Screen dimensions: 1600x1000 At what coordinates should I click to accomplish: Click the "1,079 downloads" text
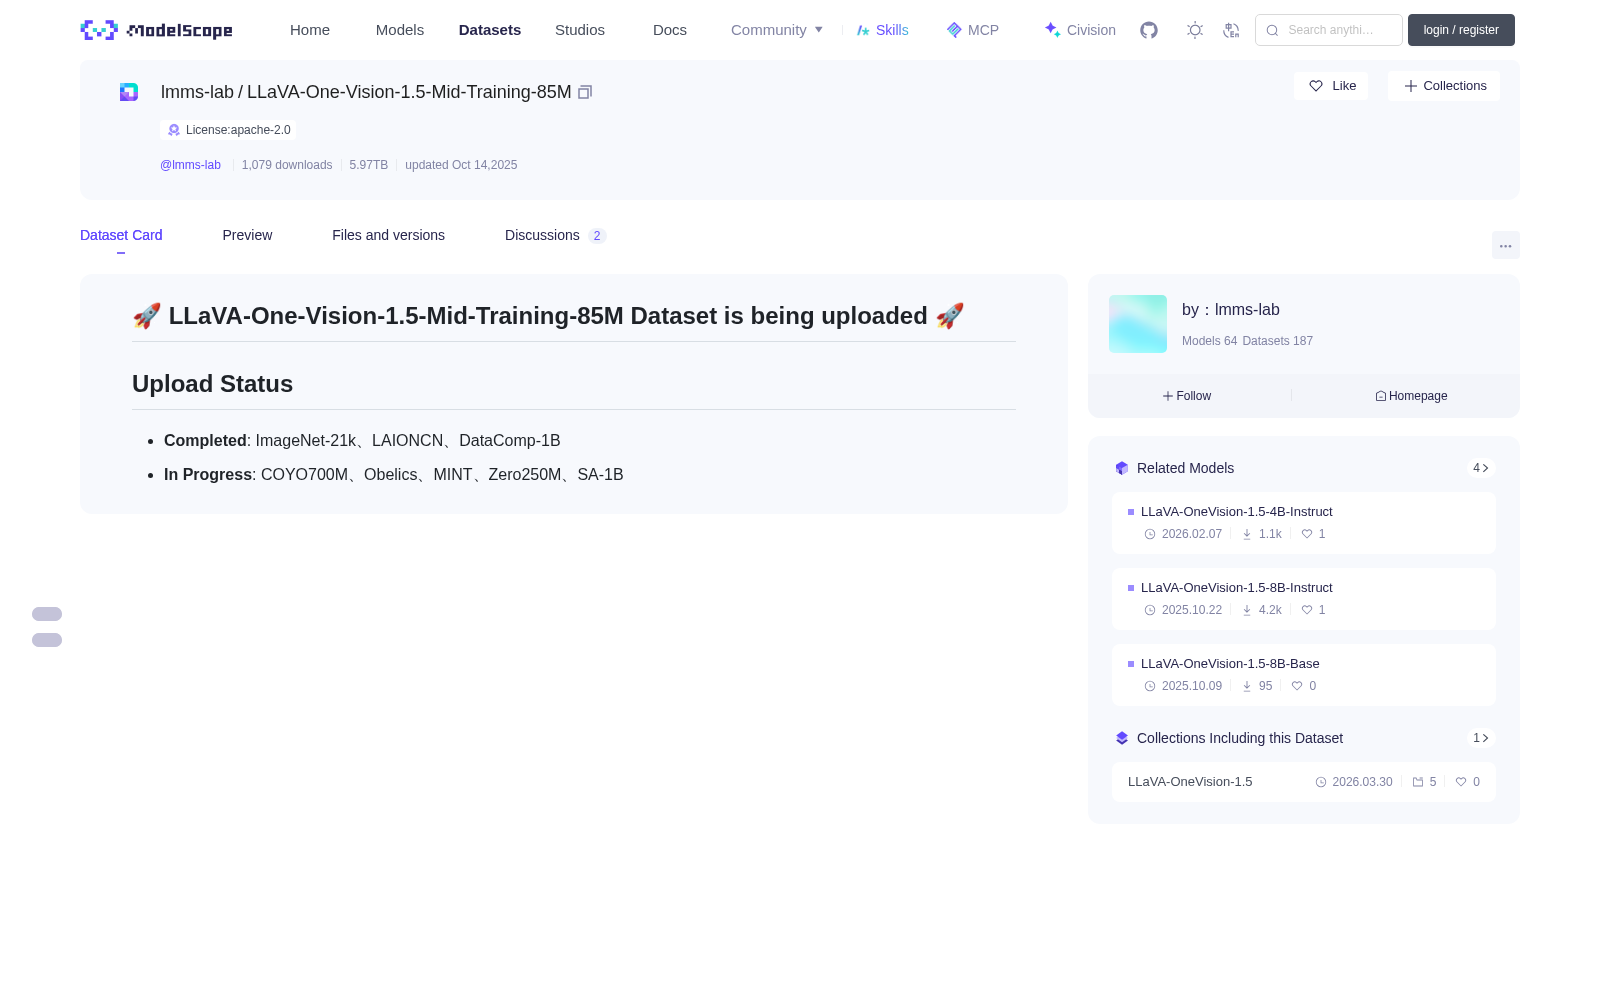(287, 165)
